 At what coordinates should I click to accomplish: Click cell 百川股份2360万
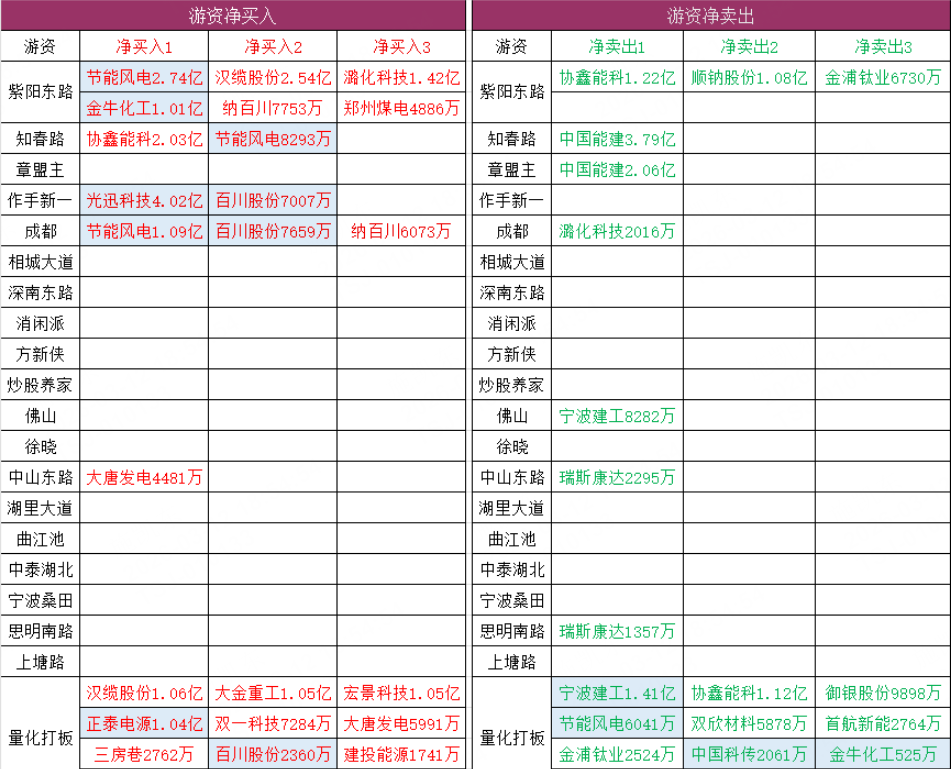pyautogui.click(x=273, y=754)
